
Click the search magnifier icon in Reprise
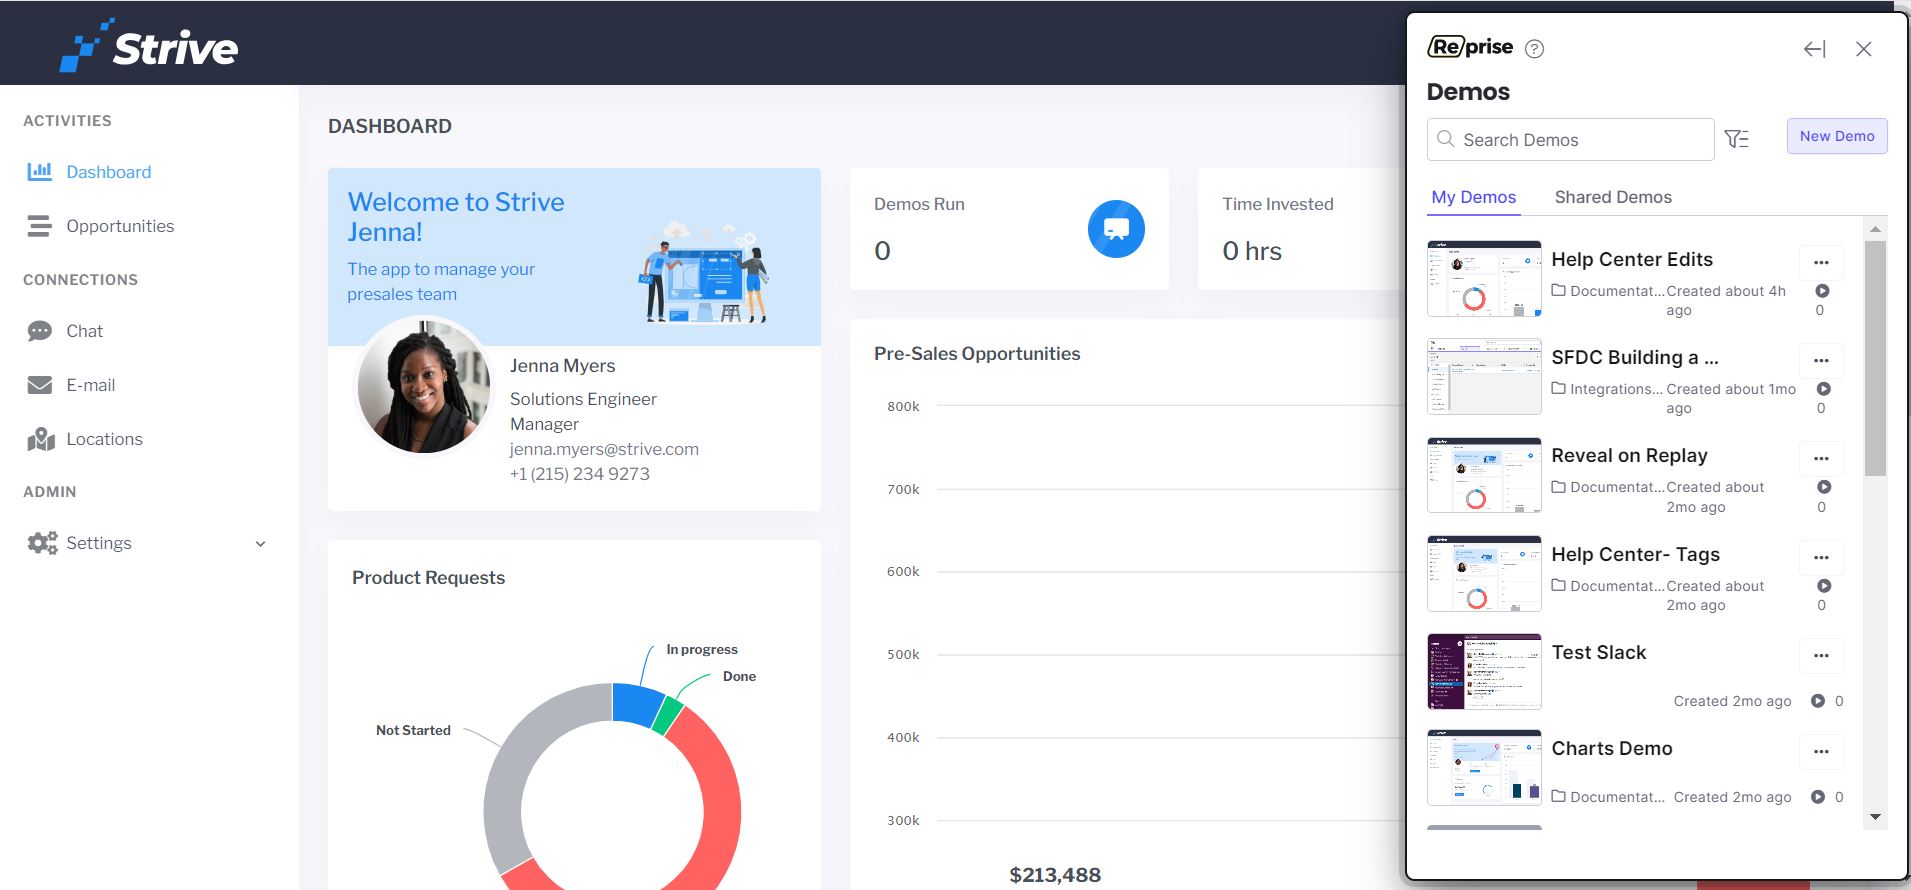pyautogui.click(x=1446, y=139)
